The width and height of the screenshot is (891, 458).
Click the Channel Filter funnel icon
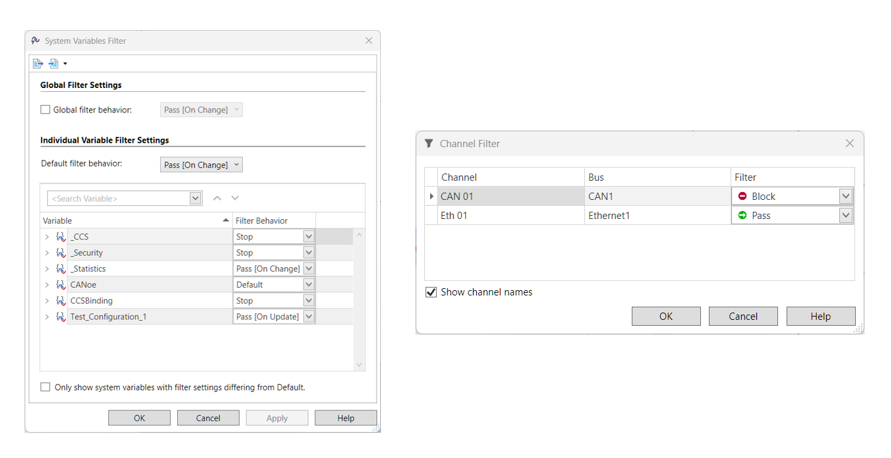click(429, 144)
